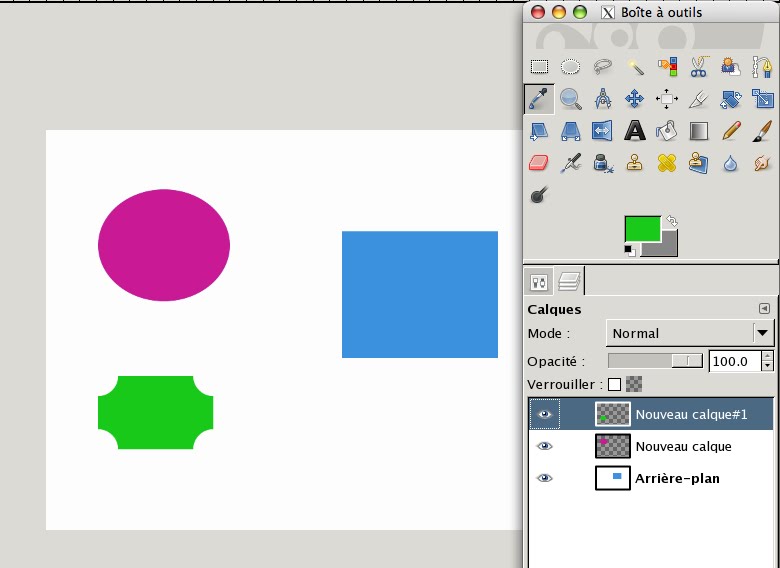Swap foreground and background colors
The image size is (780, 568).
click(672, 220)
